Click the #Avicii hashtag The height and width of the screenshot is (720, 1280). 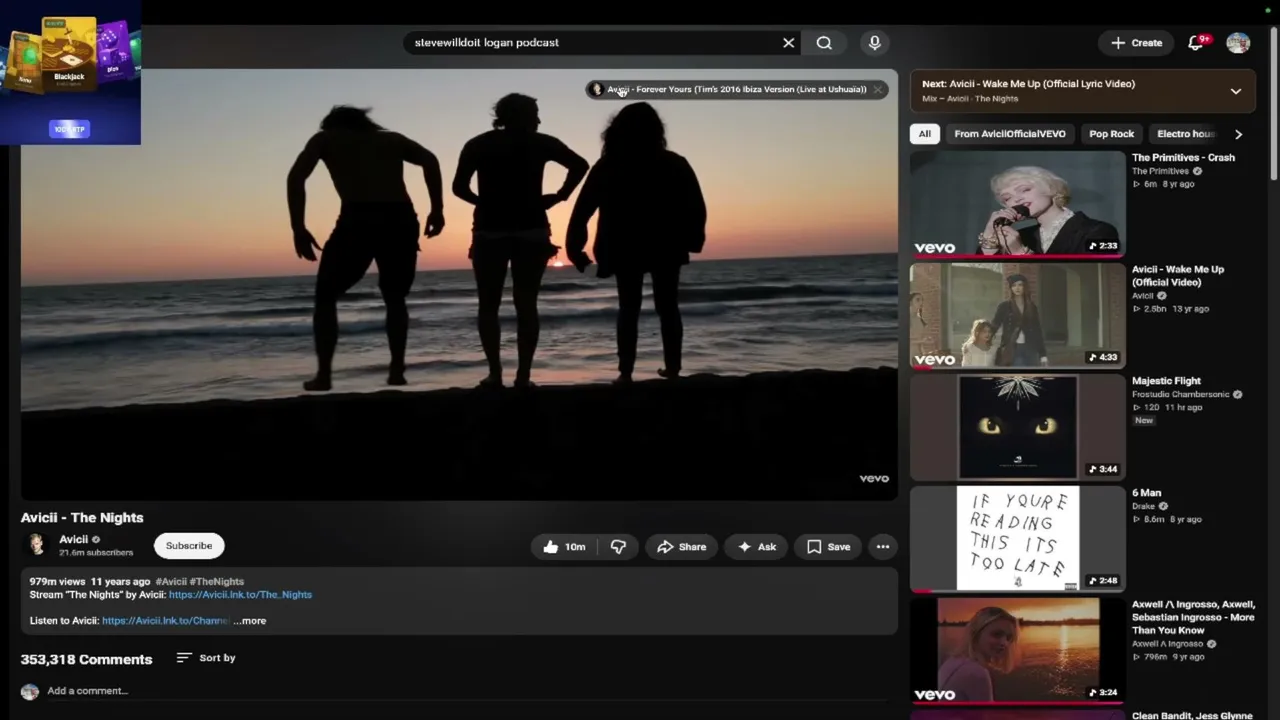coord(171,582)
